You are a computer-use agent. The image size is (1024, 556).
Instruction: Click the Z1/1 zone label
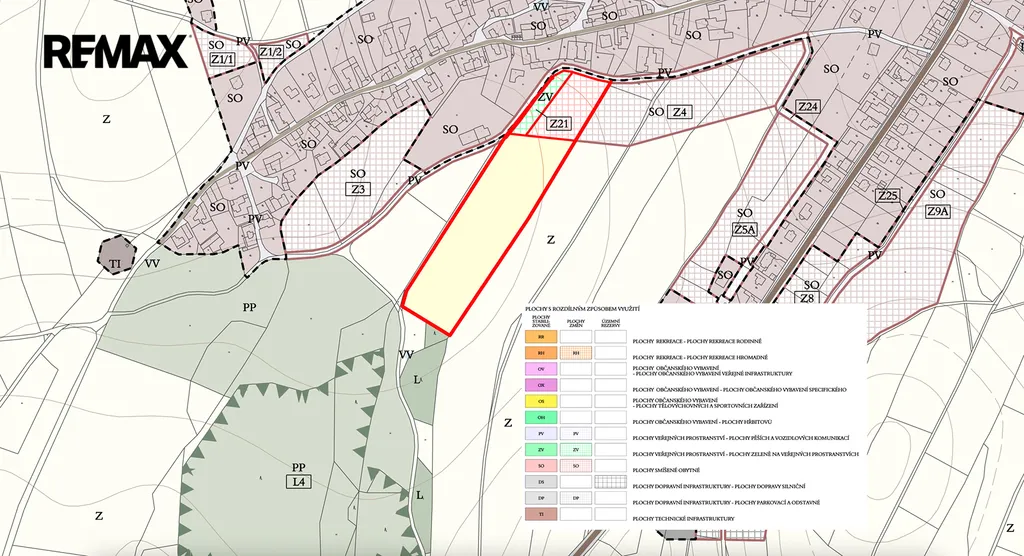point(222,60)
